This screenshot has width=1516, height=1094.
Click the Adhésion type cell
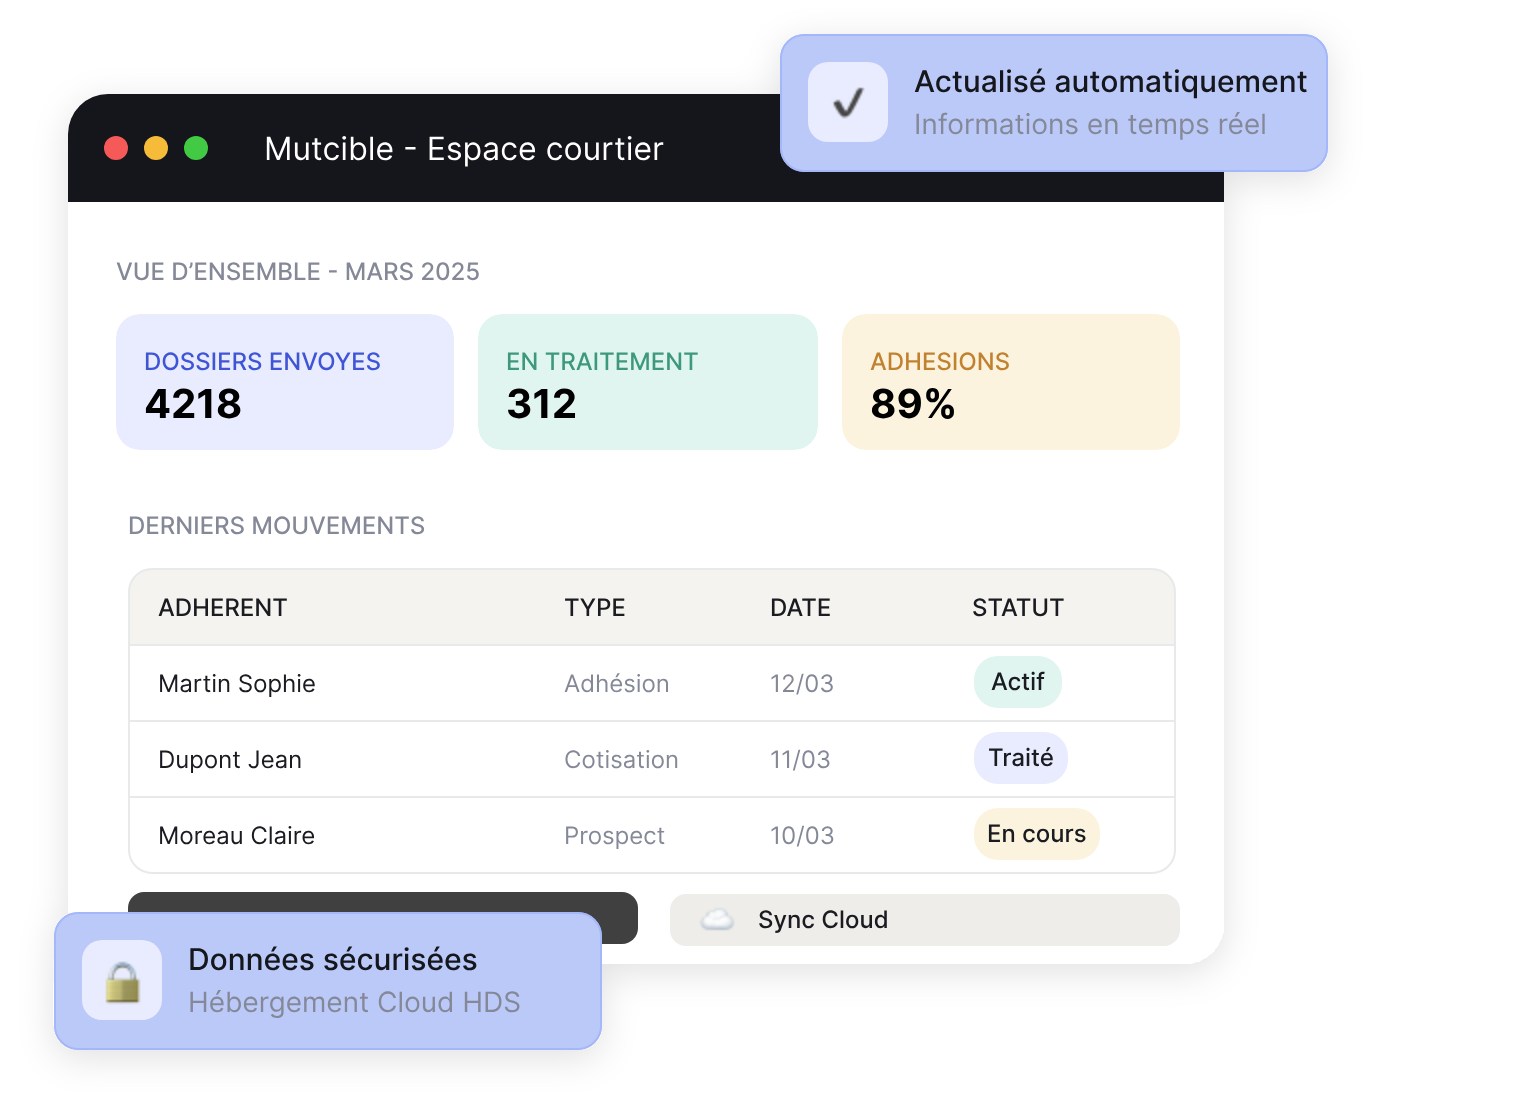tap(617, 684)
